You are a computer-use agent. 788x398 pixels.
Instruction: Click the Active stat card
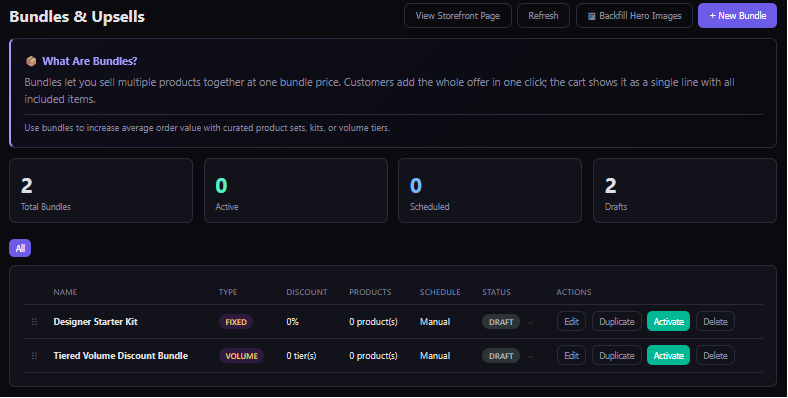click(x=296, y=190)
